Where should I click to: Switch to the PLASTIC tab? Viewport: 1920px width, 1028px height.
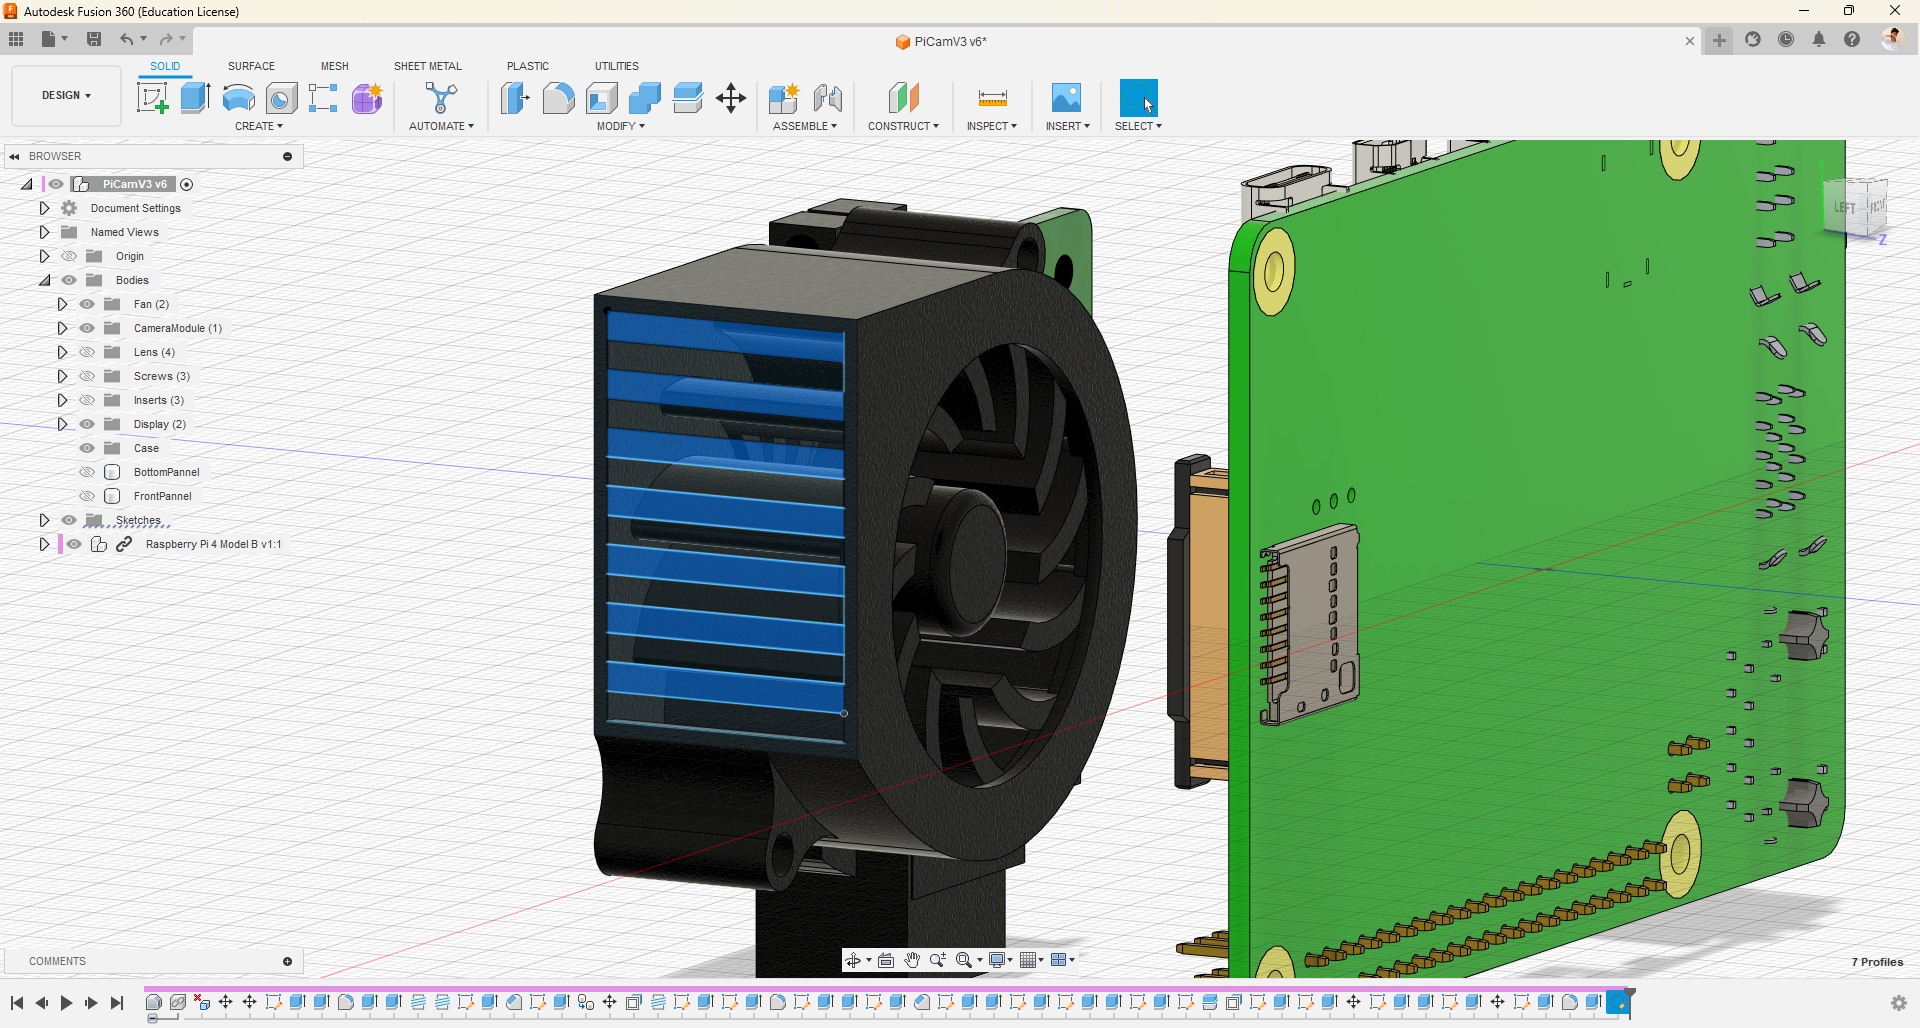pos(528,66)
